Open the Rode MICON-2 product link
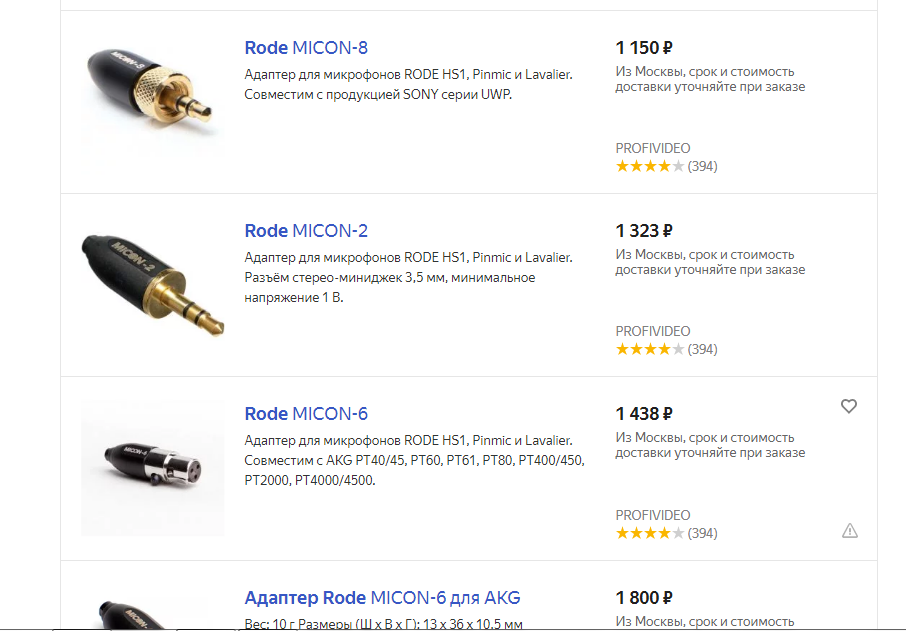Screen dimensions: 906x631 click(306, 231)
